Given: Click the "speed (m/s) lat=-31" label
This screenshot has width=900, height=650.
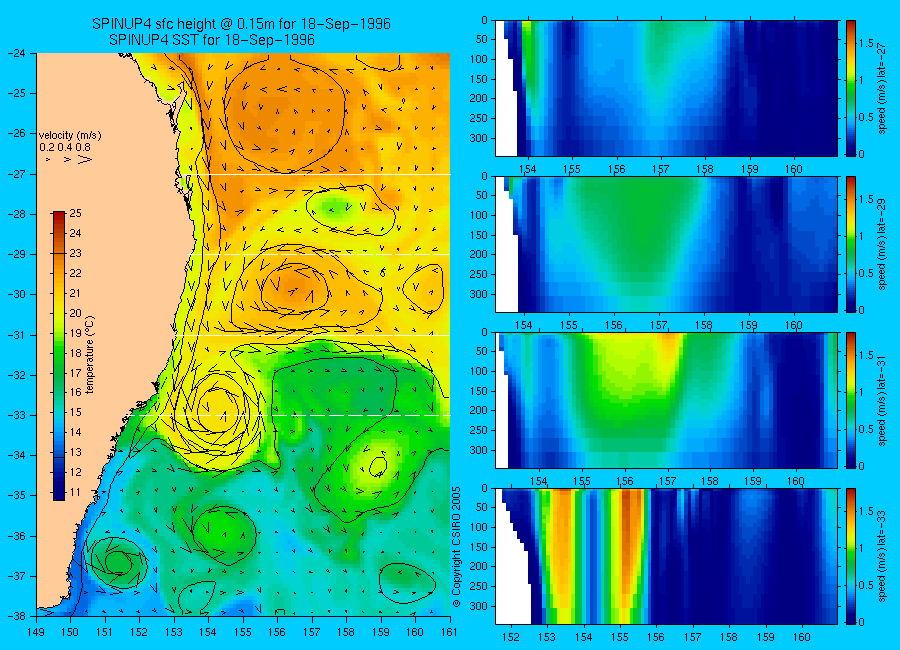Looking at the screenshot, I should [x=882, y=400].
